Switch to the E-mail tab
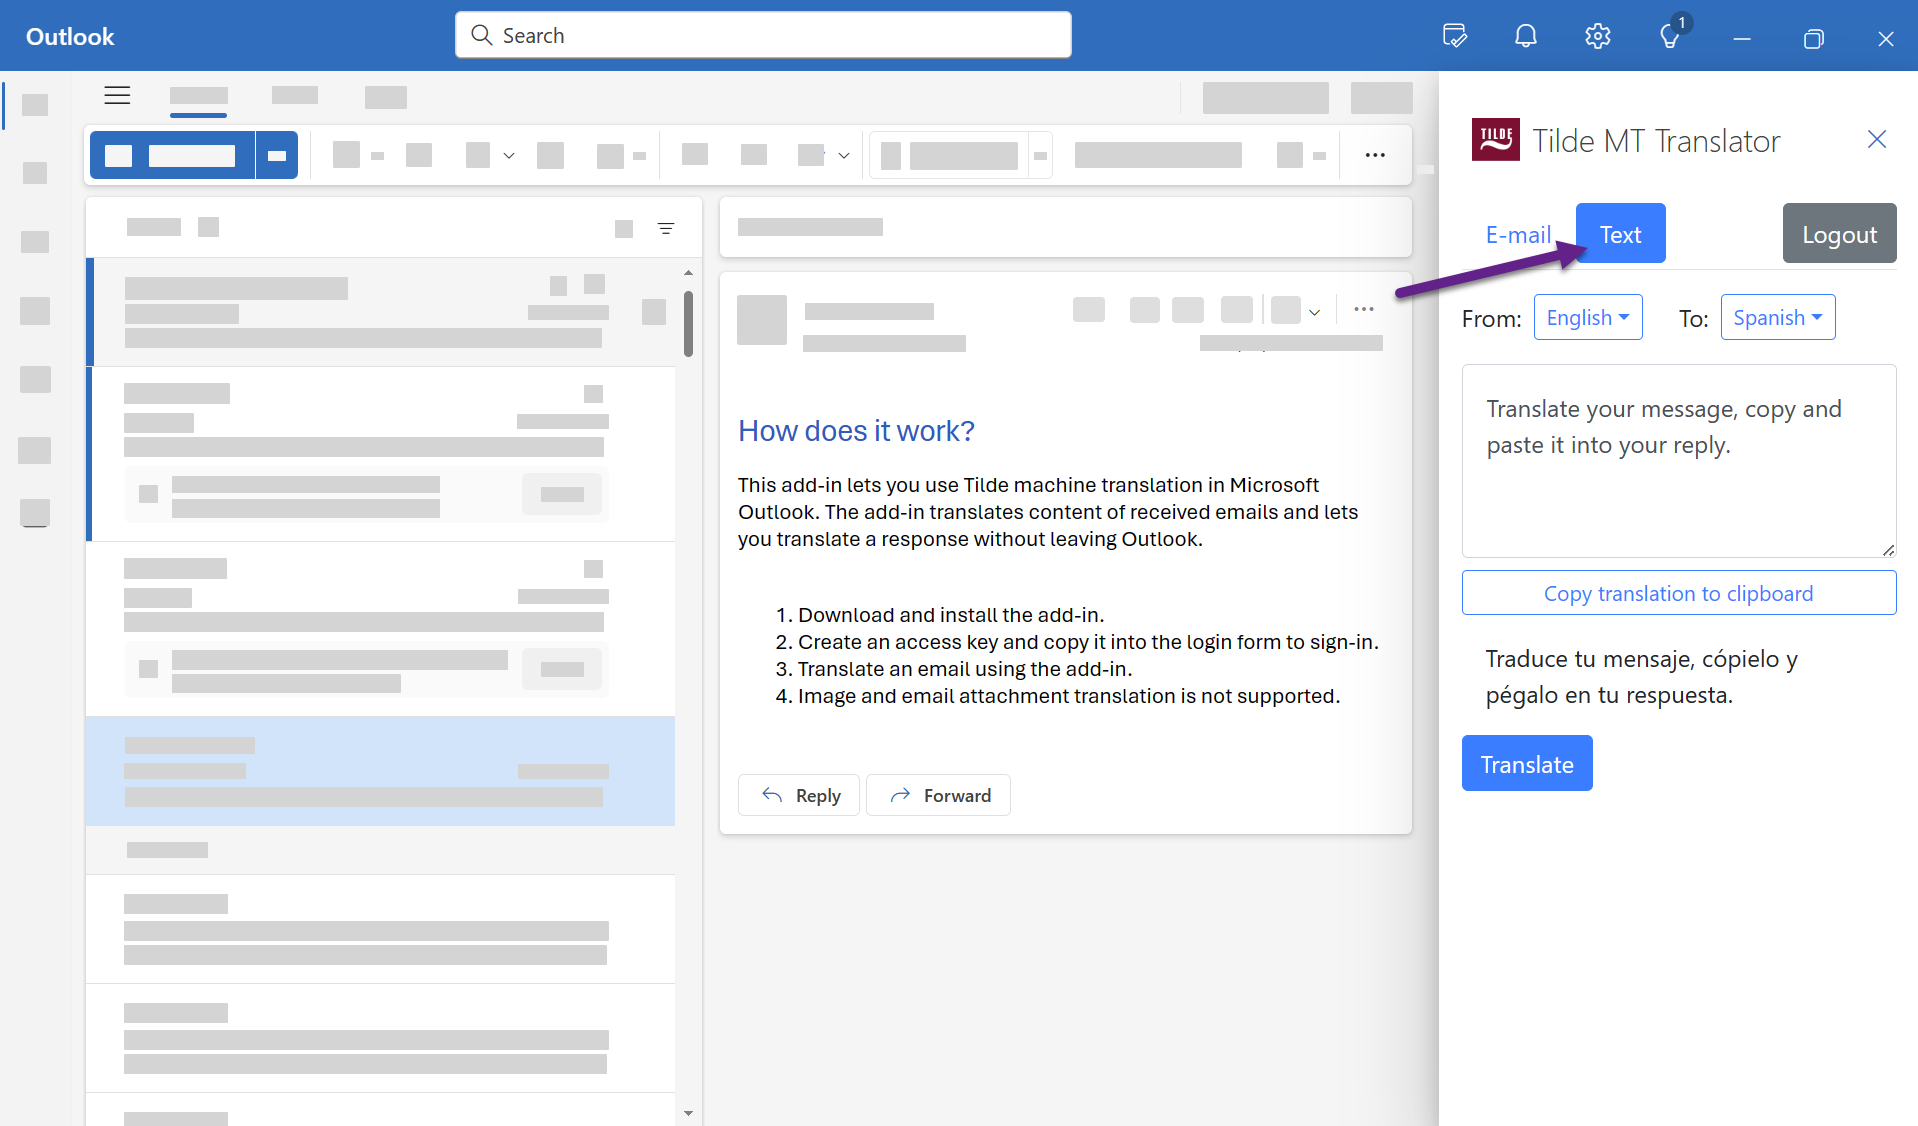Viewport: 1918px width, 1126px height. click(x=1518, y=235)
